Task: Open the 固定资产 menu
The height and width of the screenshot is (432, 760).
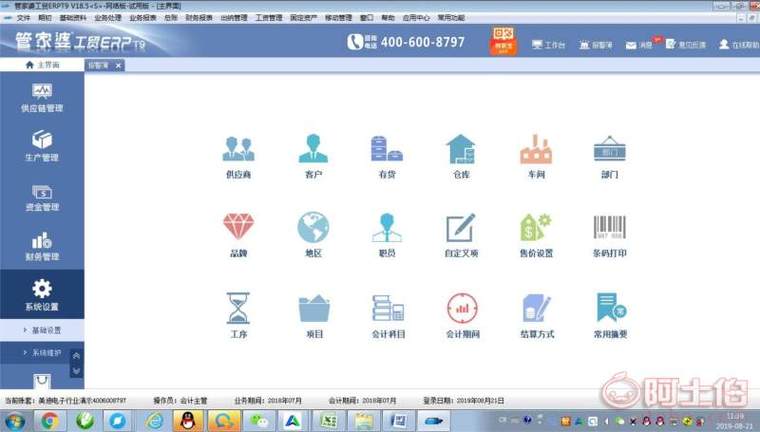Action: pos(303,17)
